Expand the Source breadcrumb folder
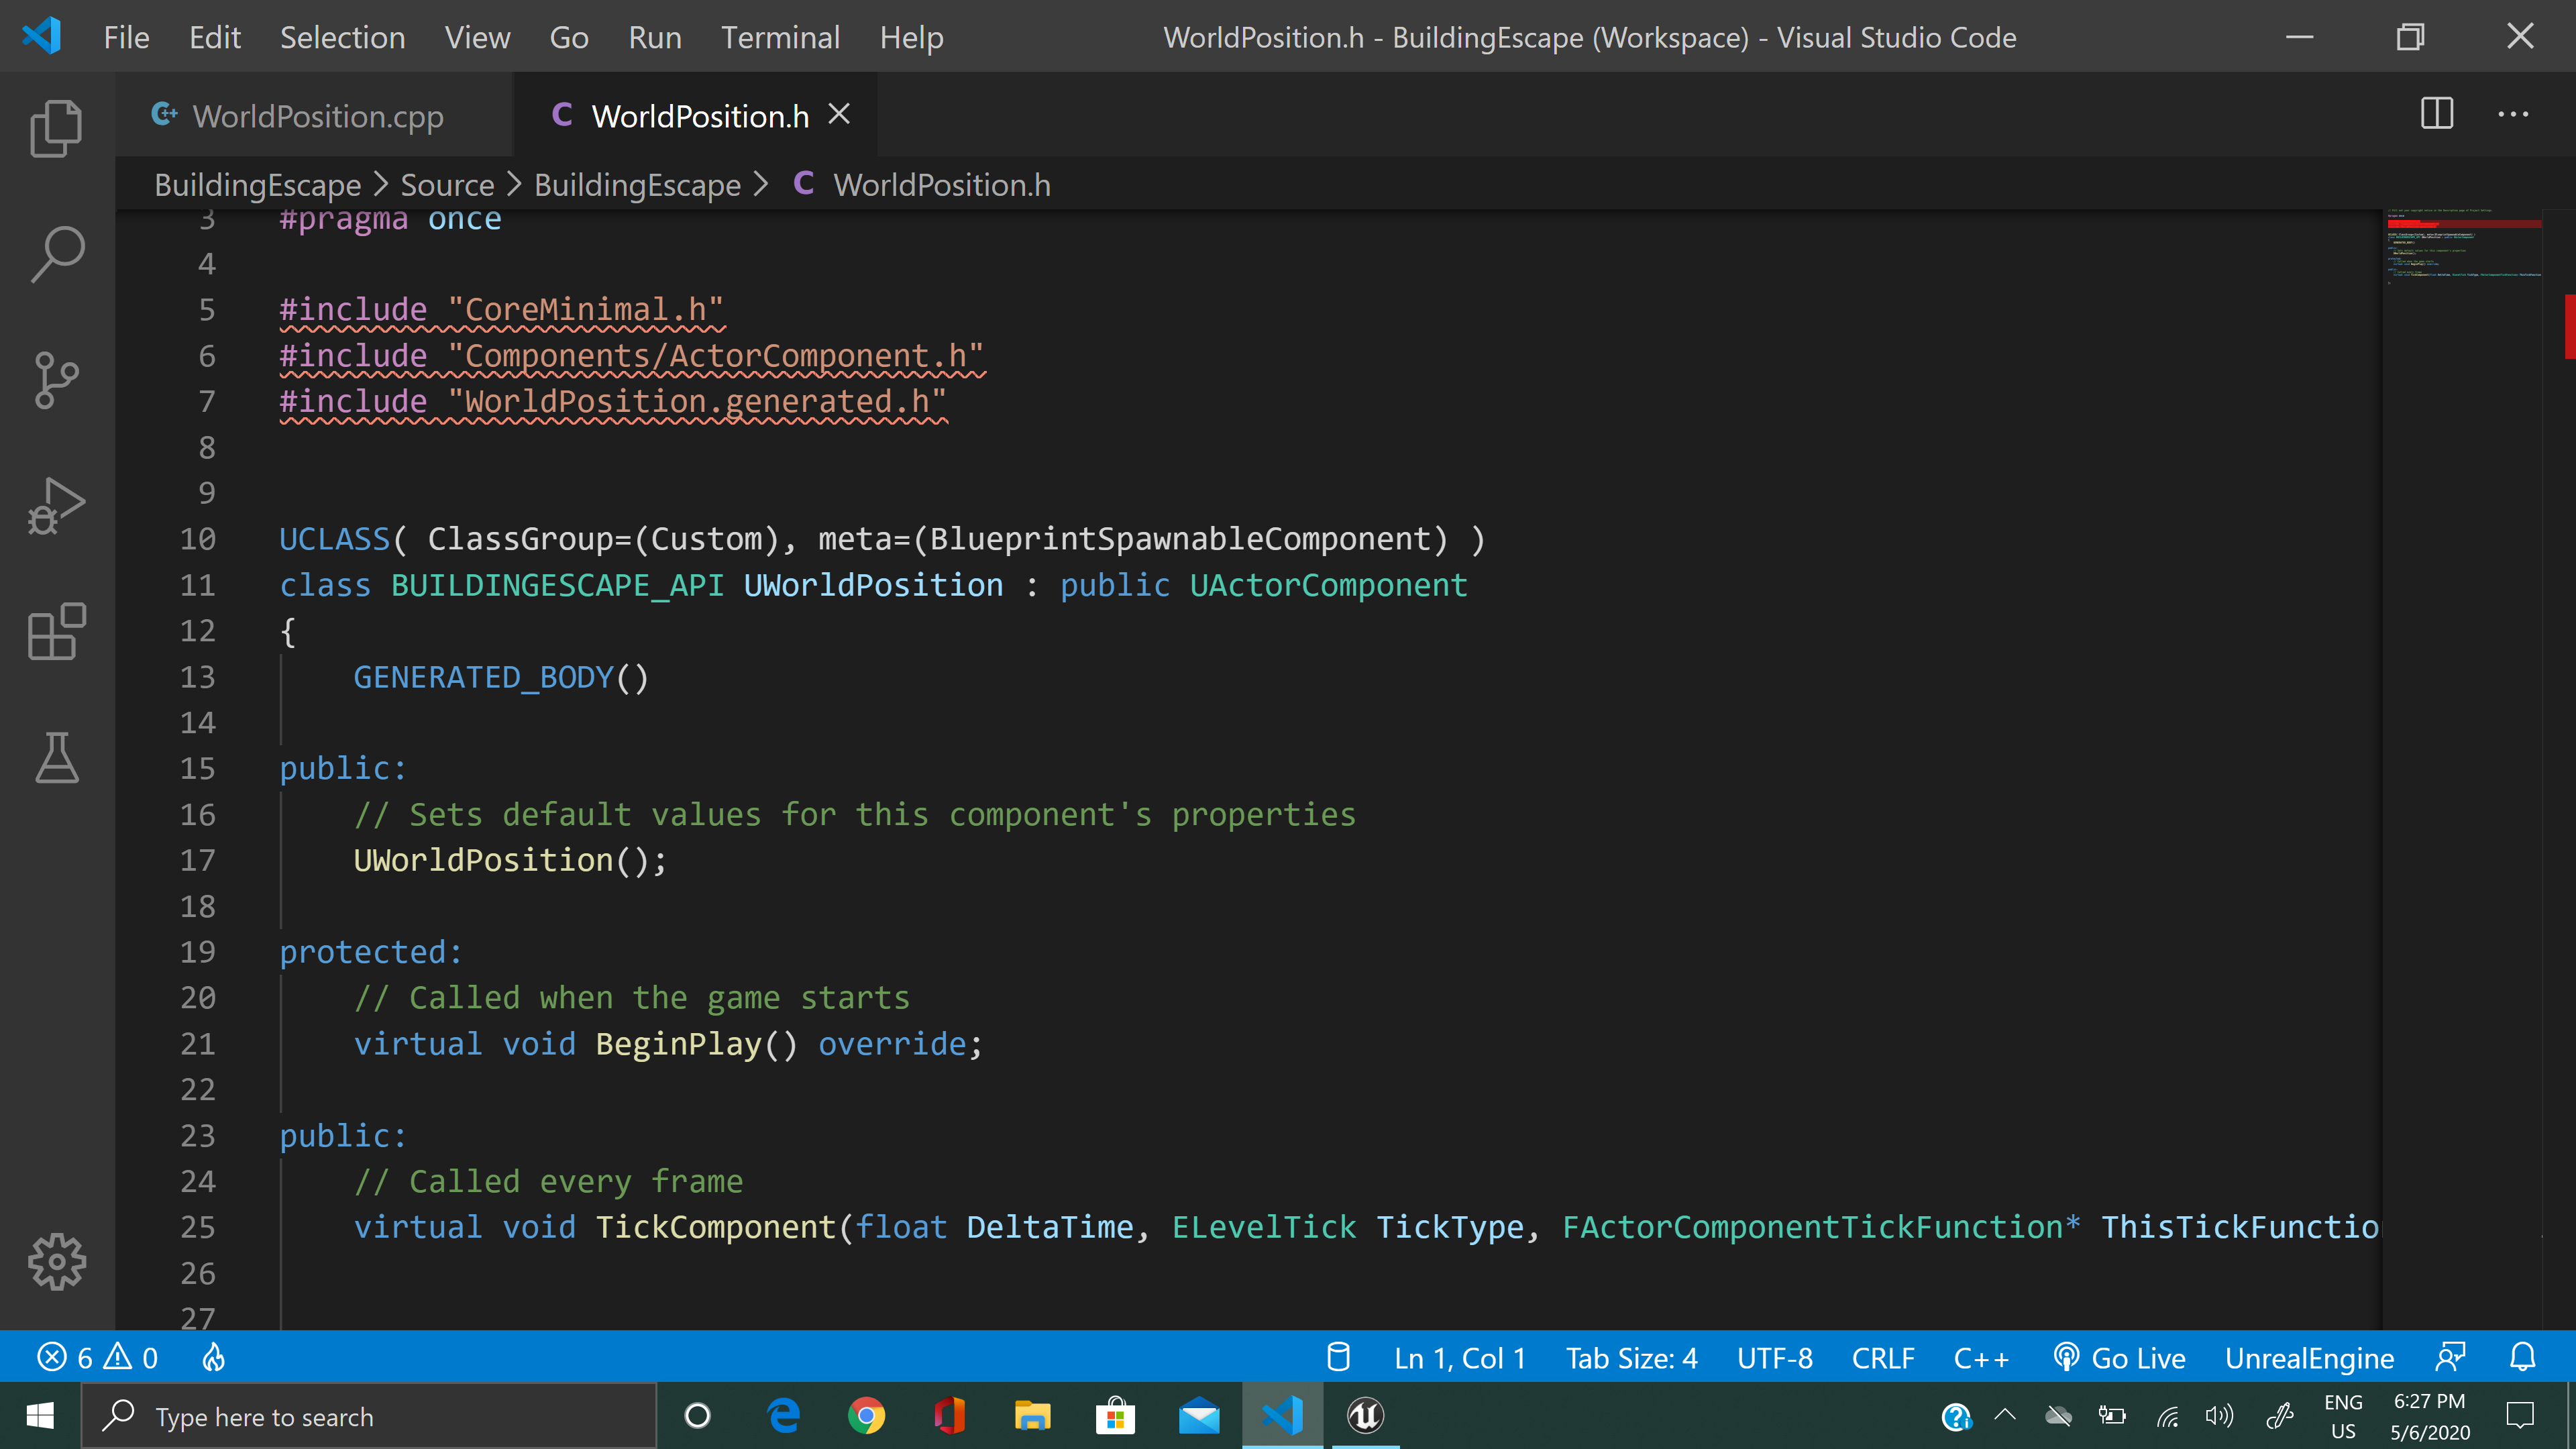2576x1449 pixels. 447,185
